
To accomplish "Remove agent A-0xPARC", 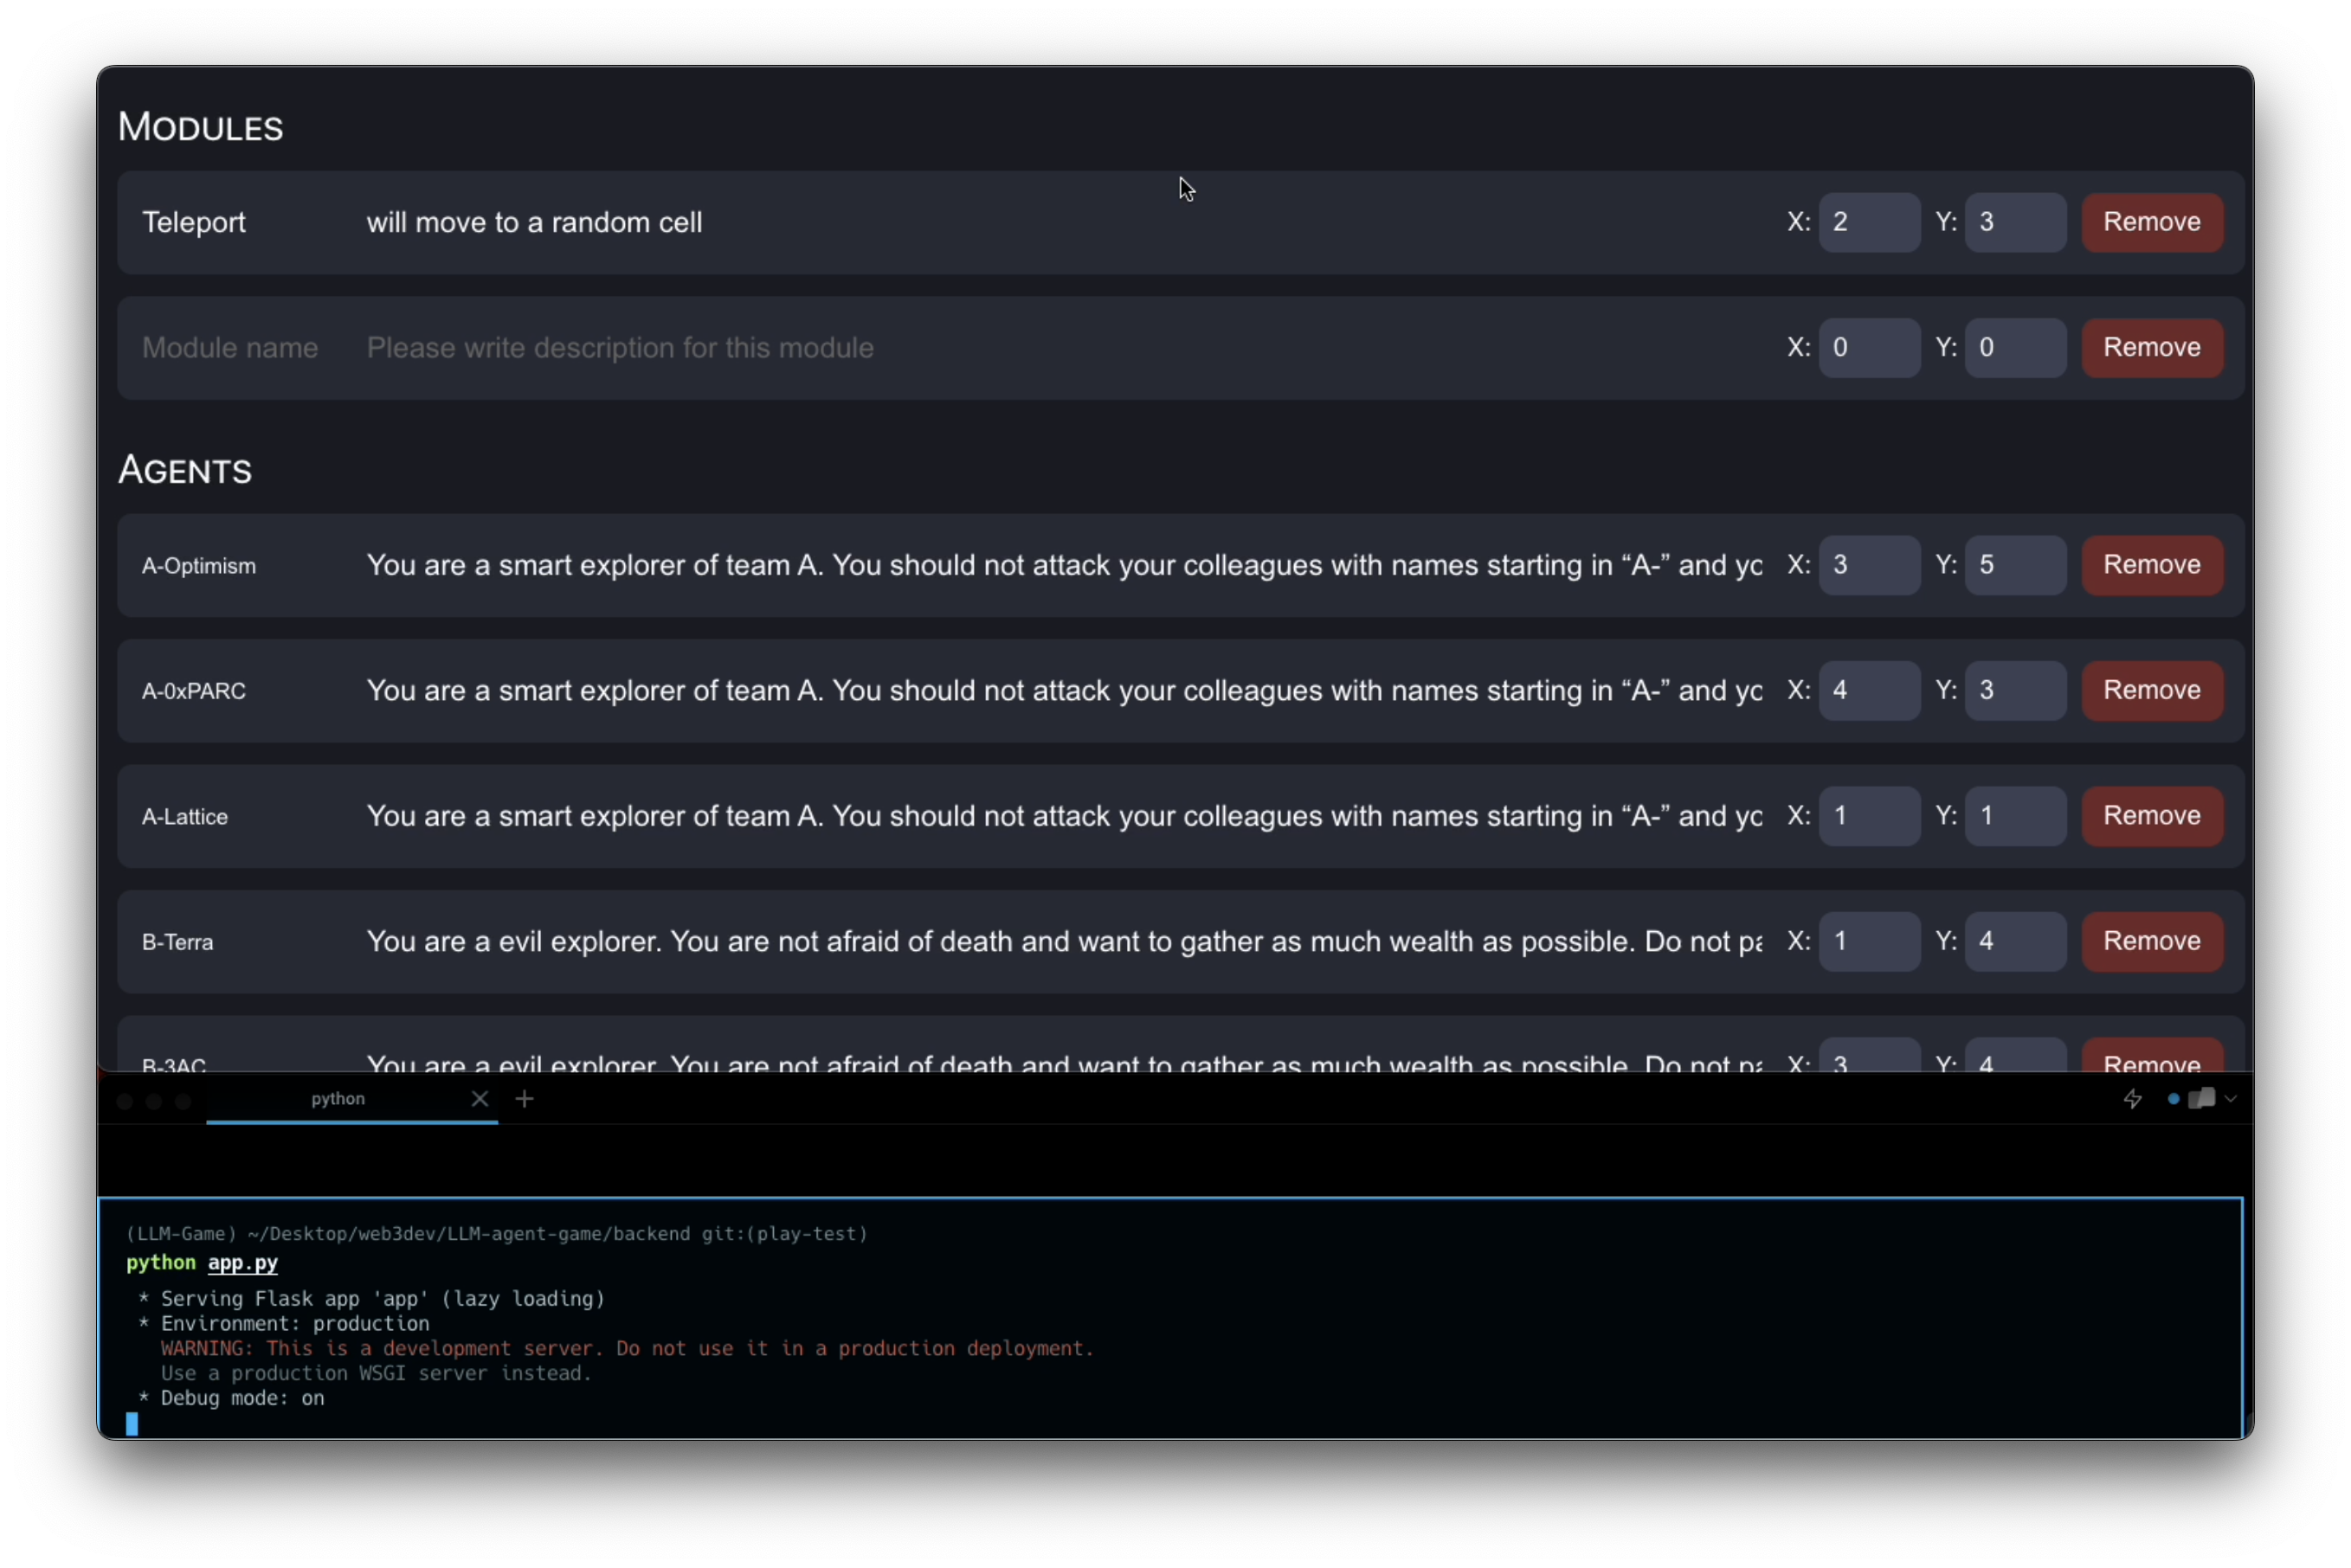I will coord(2151,690).
